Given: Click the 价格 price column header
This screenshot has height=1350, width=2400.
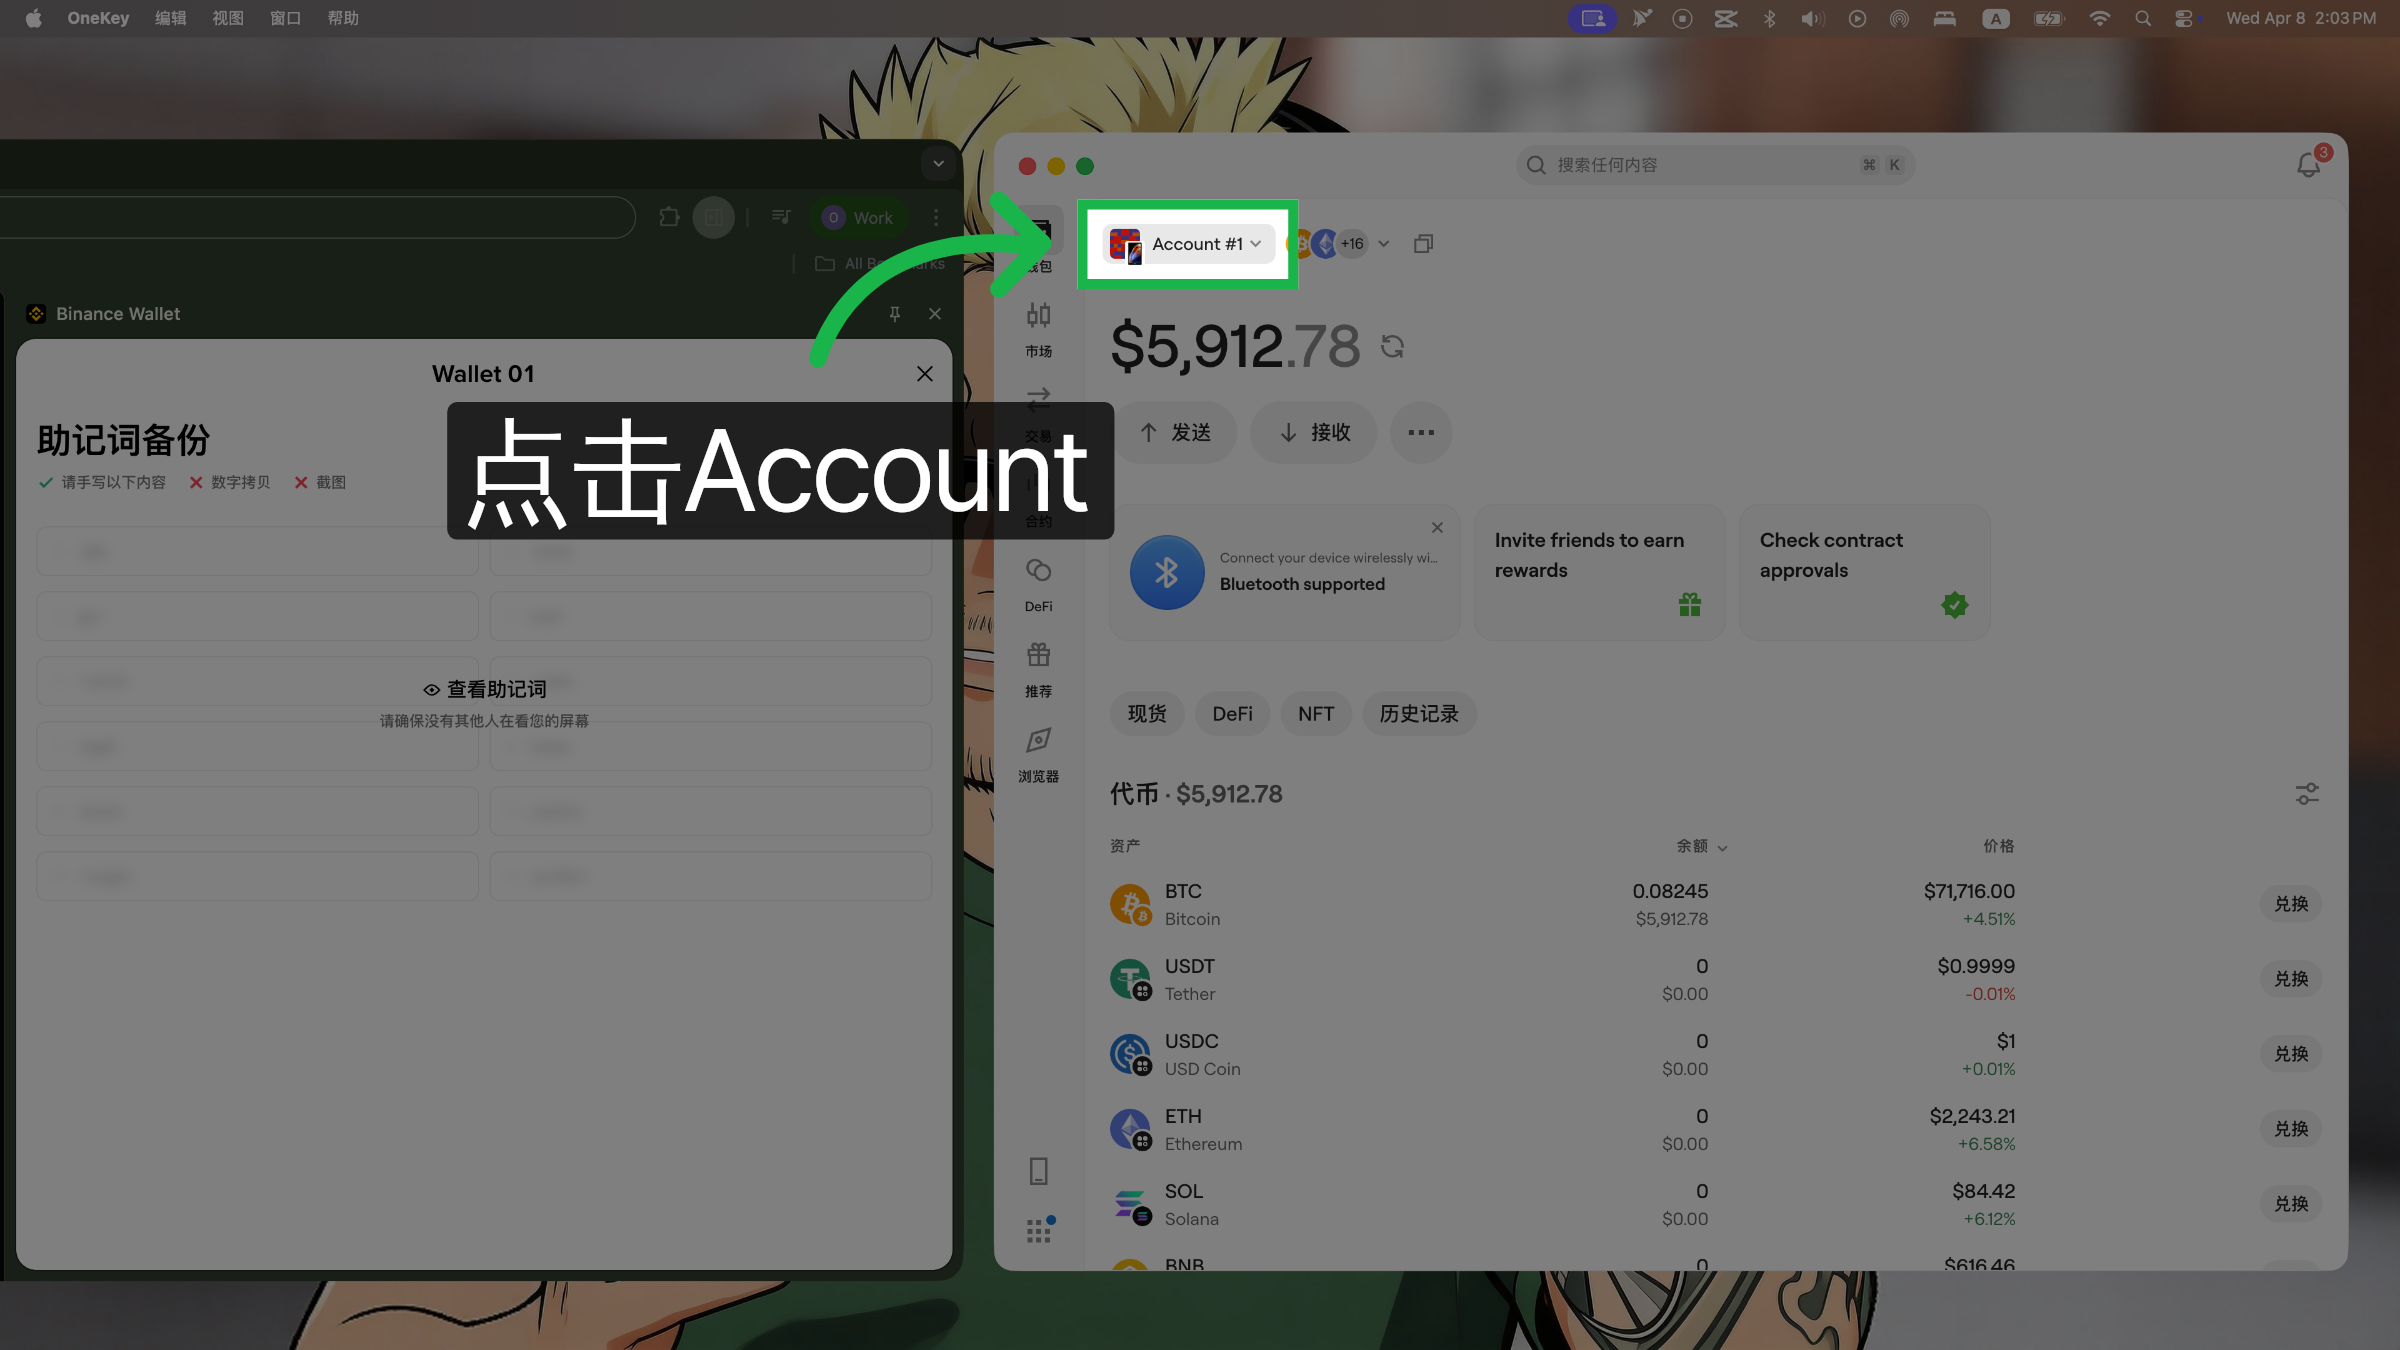Looking at the screenshot, I should pyautogui.click(x=1998, y=846).
